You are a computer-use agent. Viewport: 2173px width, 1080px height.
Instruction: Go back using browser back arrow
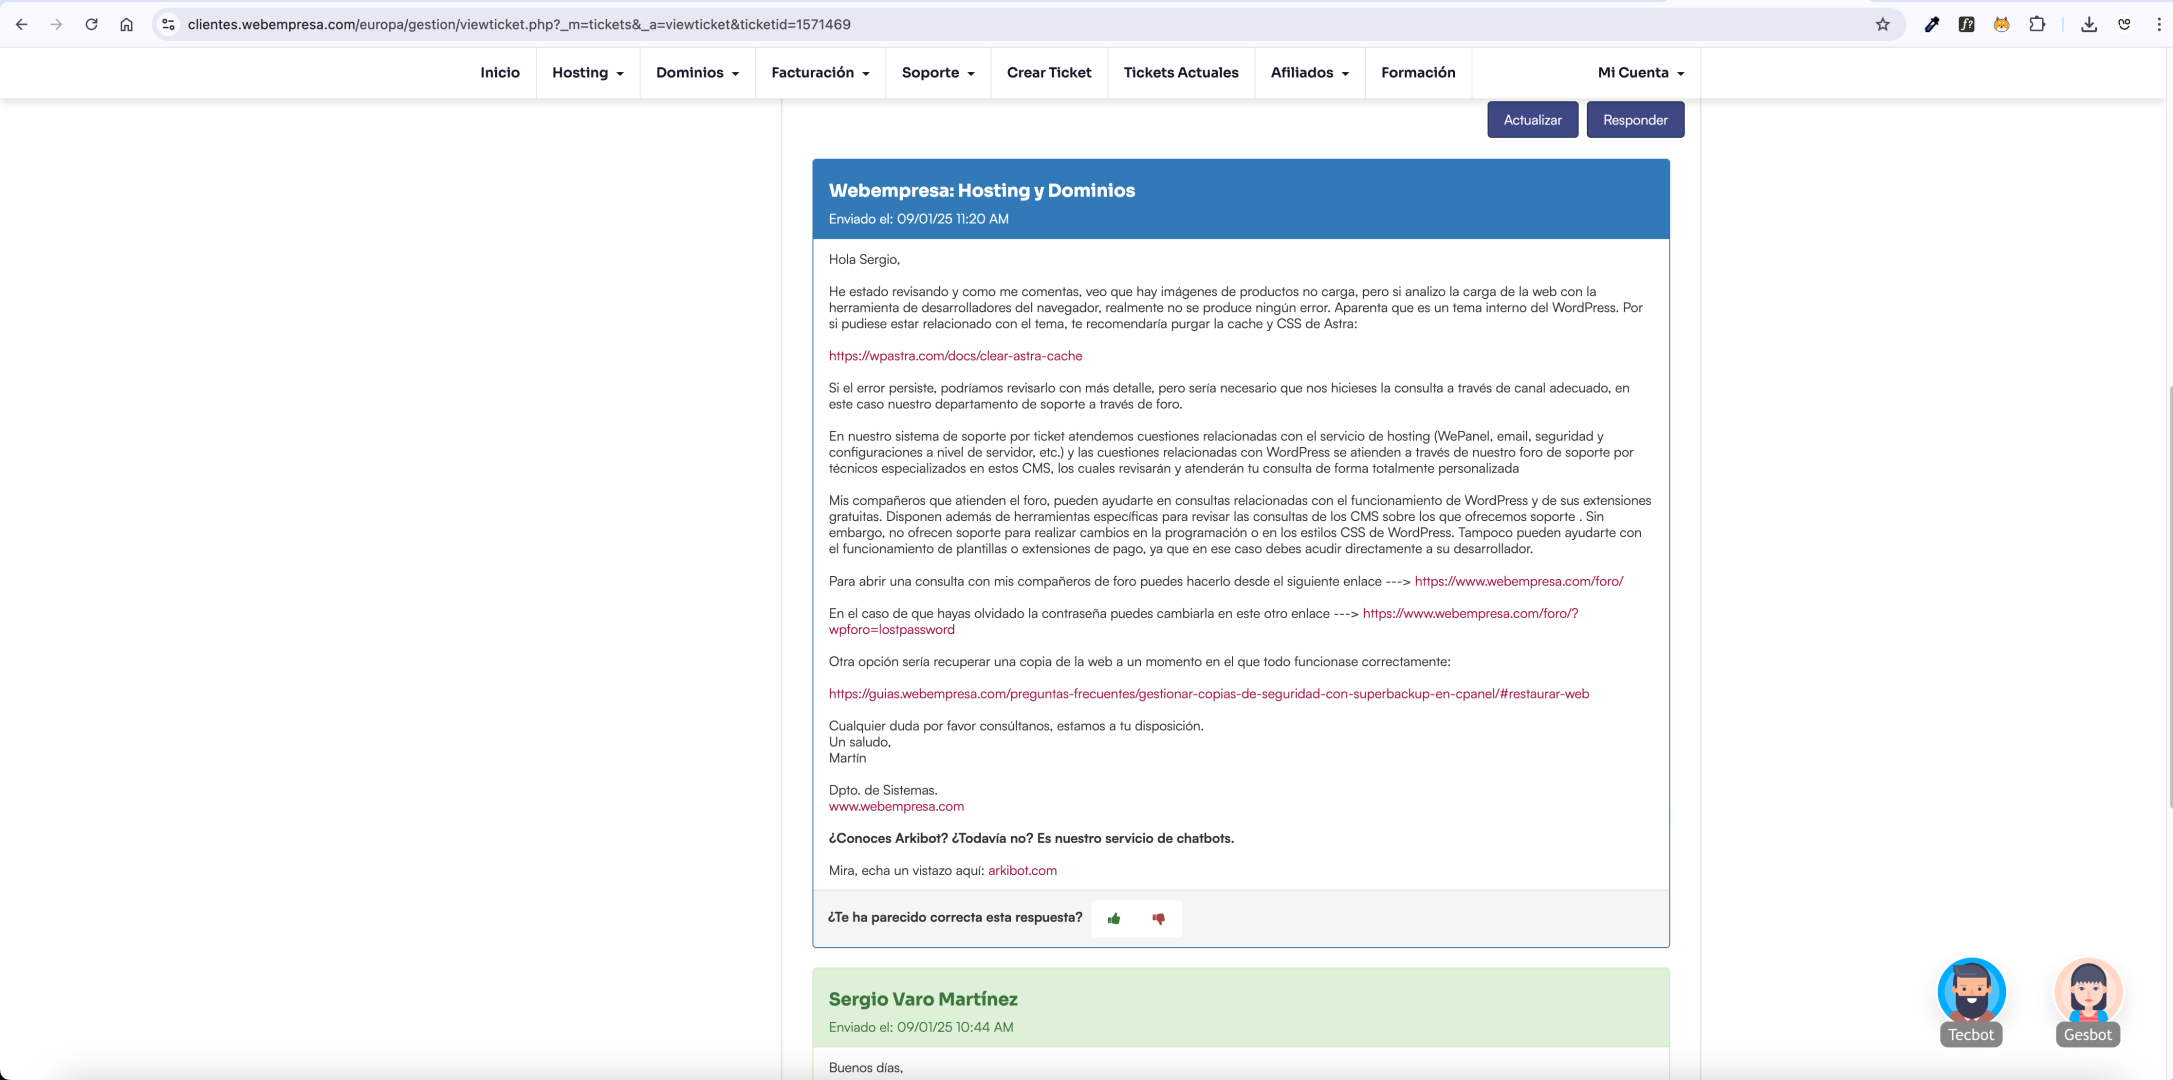pos(21,24)
